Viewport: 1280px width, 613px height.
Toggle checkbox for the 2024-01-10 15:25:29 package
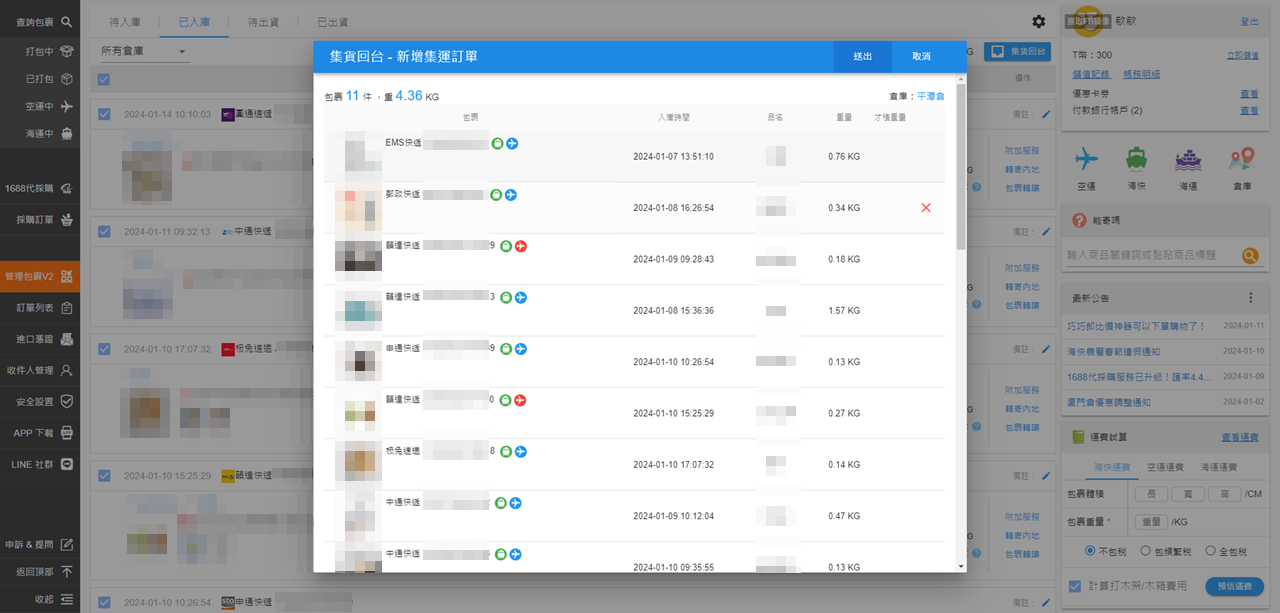[x=105, y=476]
